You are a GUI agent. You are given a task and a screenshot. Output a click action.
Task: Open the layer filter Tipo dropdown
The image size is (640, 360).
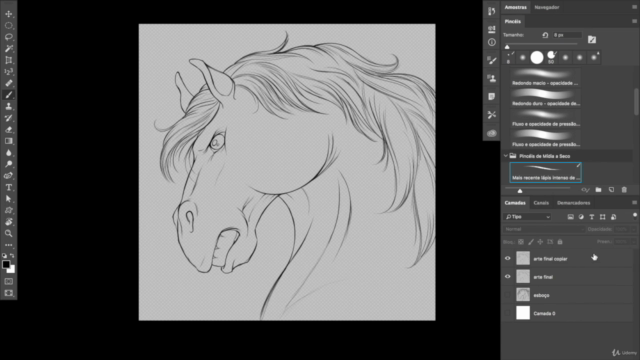[x=528, y=217]
